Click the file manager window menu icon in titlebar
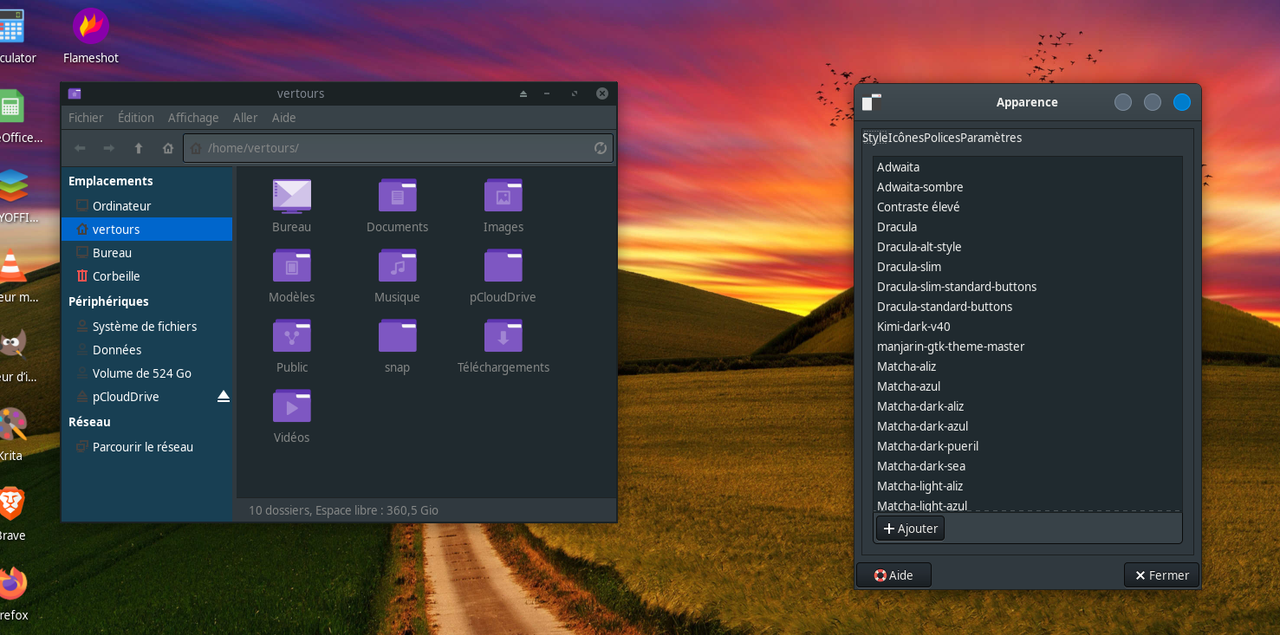This screenshot has height=635, width=1280. pyautogui.click(x=75, y=93)
